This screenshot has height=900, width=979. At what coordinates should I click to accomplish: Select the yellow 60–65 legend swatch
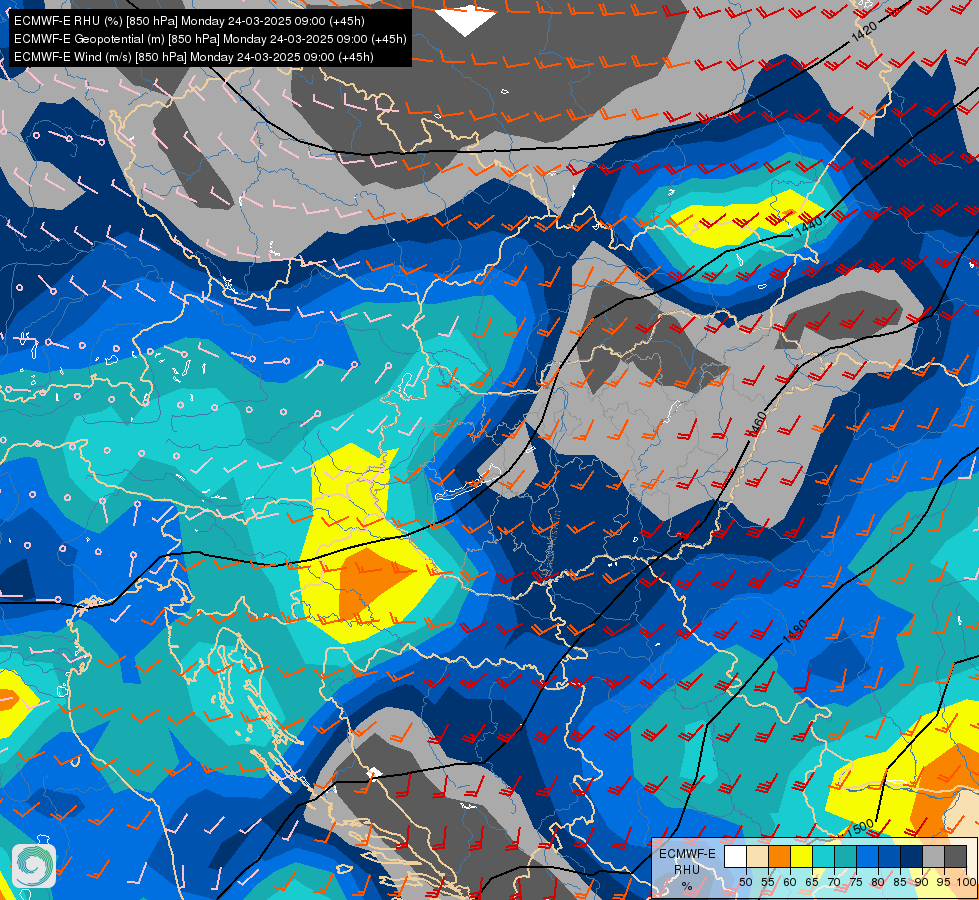[x=802, y=856]
